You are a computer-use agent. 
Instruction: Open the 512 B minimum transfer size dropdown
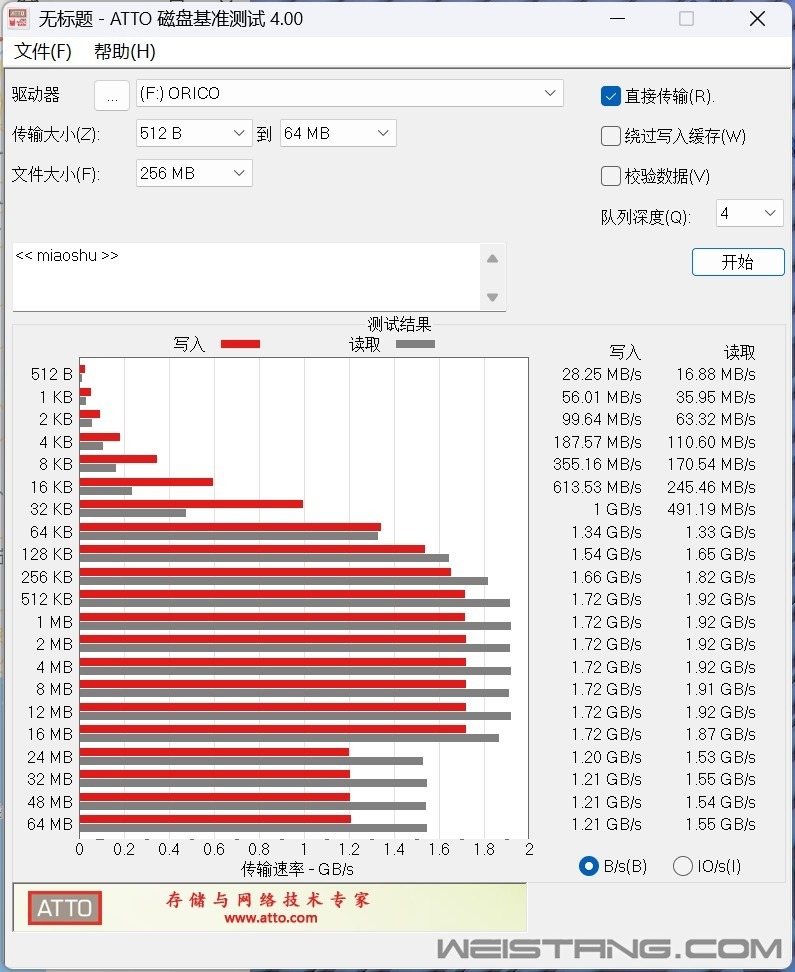click(x=239, y=133)
